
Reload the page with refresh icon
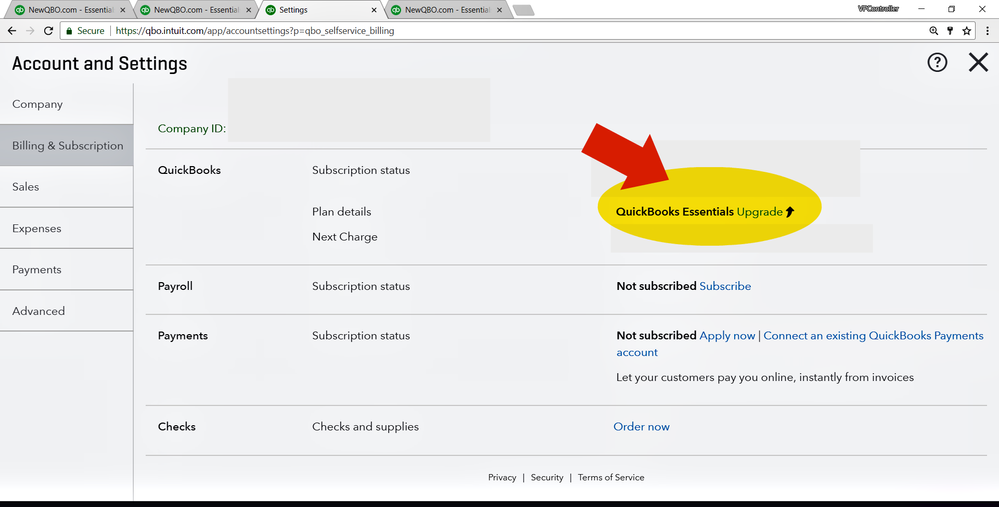[48, 31]
